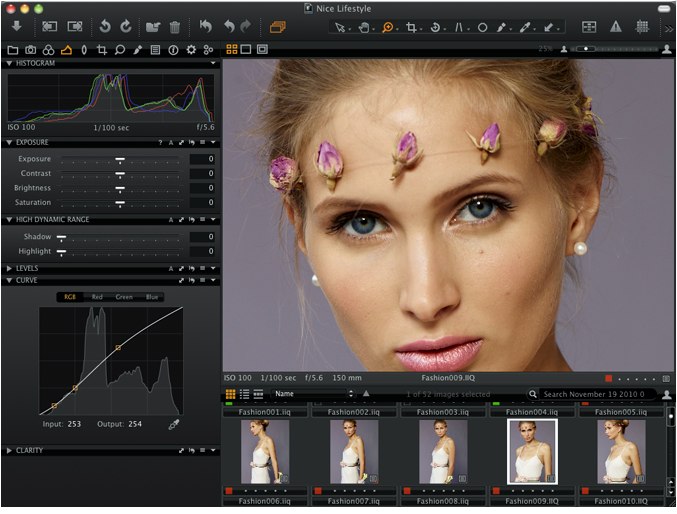Open the capture camera tool tab
Screen dimensions: 677x514
click(30, 49)
